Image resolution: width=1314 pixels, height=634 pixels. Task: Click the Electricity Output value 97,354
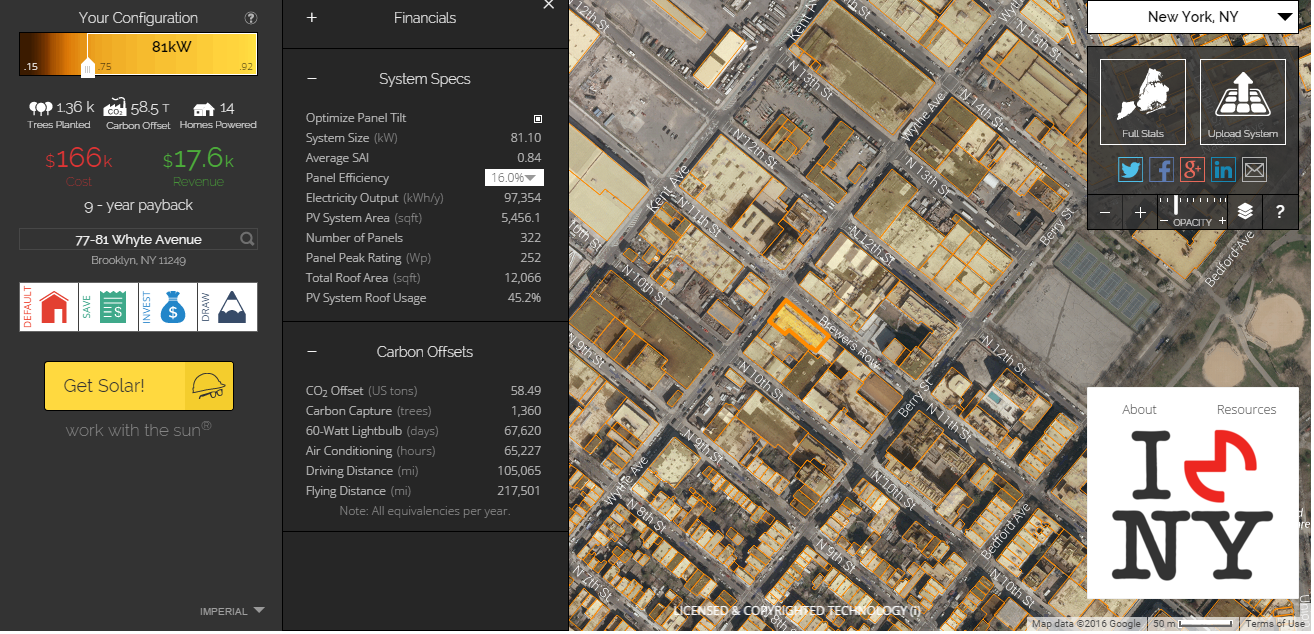pyautogui.click(x=522, y=198)
